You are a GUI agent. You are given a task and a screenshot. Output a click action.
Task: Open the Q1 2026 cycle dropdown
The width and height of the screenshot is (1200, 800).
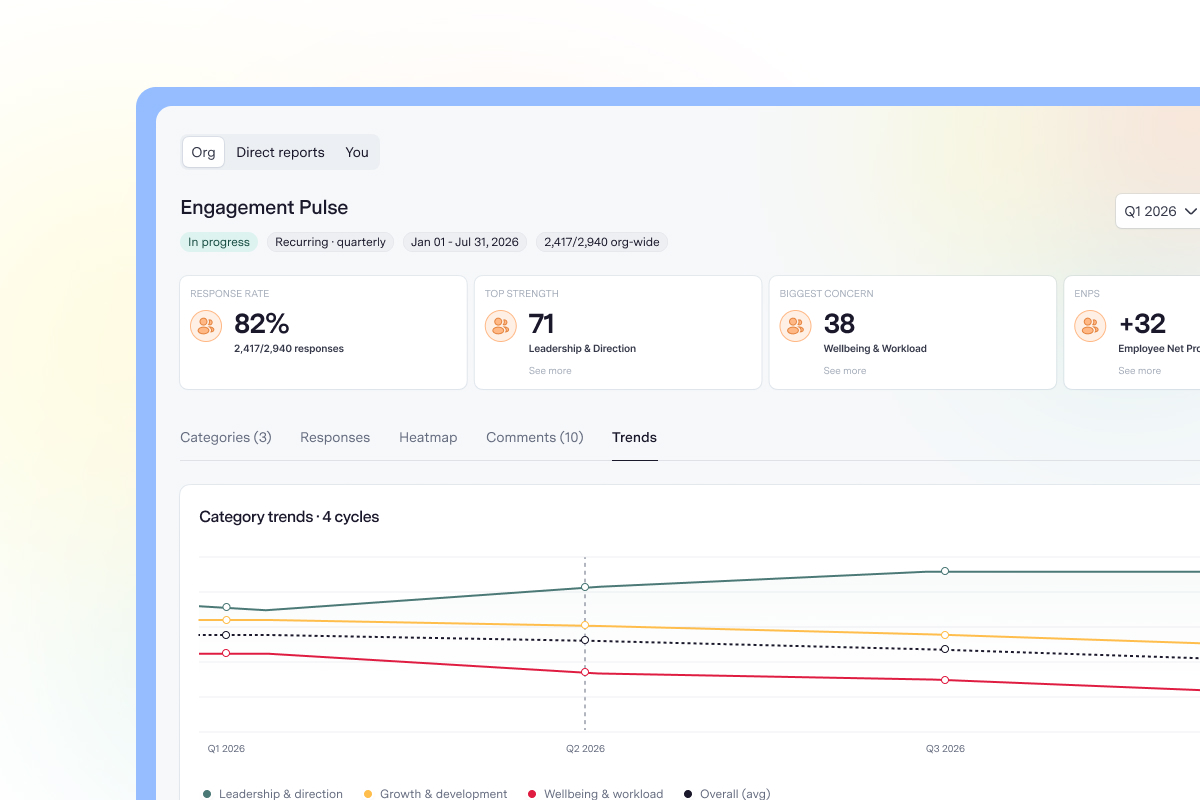(1160, 211)
